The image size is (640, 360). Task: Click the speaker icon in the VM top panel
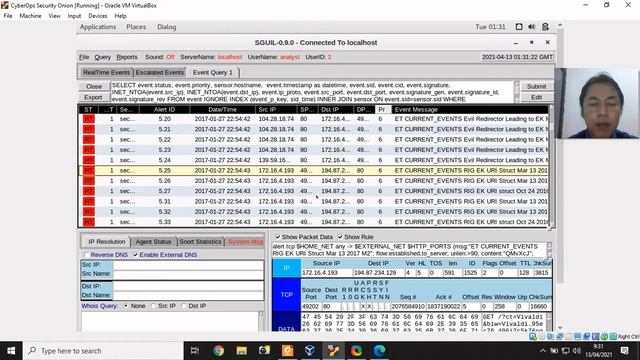click(532, 27)
